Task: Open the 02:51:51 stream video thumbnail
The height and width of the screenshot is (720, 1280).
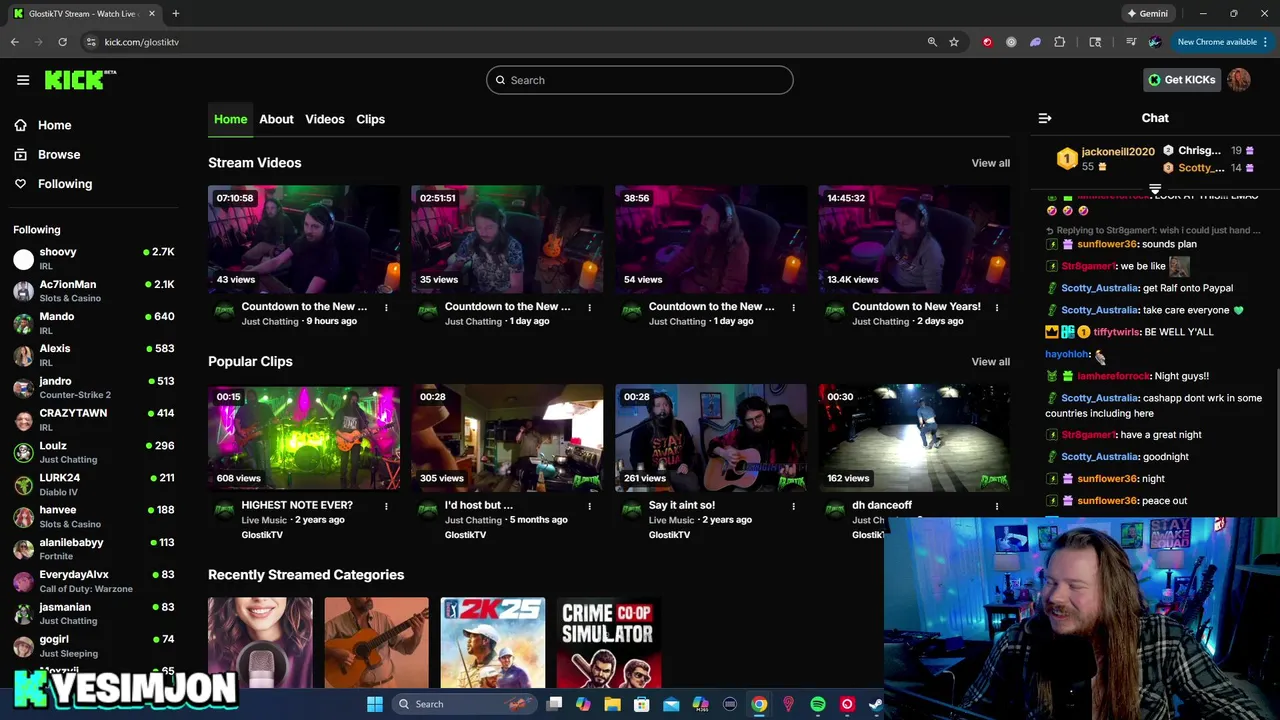Action: [x=507, y=239]
